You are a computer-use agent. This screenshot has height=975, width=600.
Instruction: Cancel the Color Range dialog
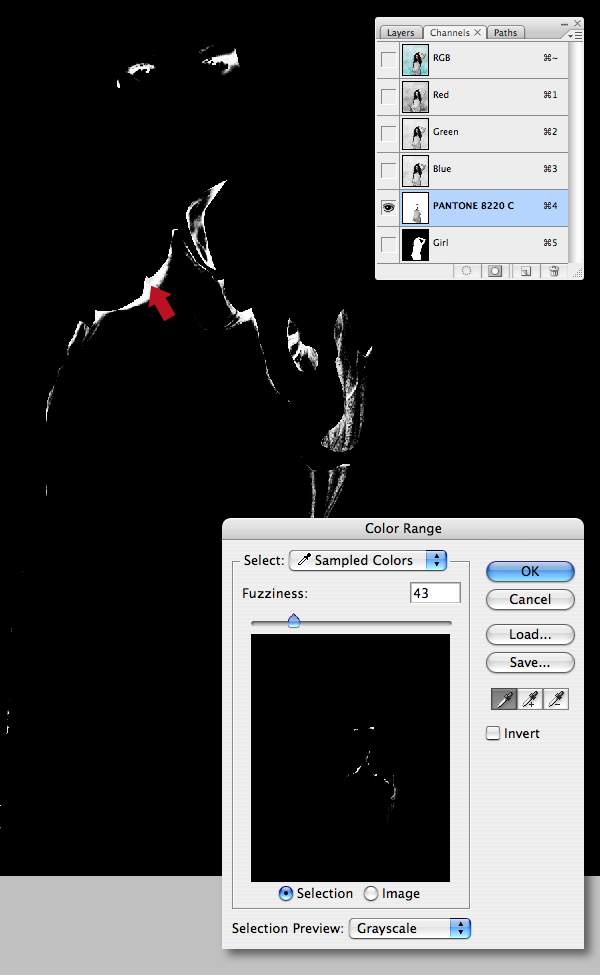[x=530, y=599]
